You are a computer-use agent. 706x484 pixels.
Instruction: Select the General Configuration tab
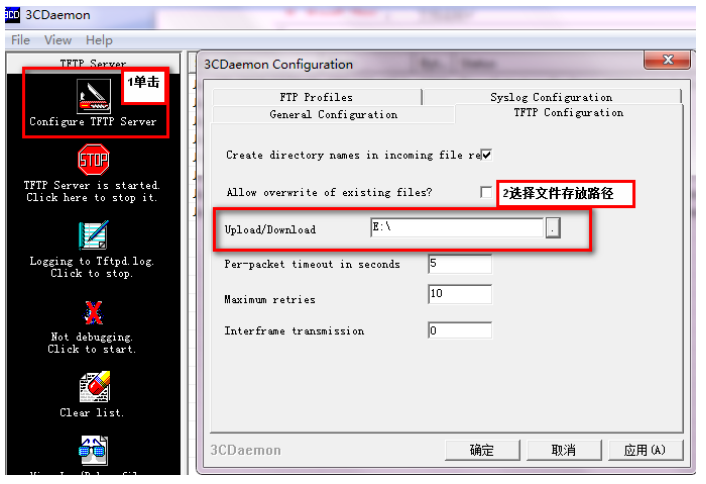coord(333,114)
